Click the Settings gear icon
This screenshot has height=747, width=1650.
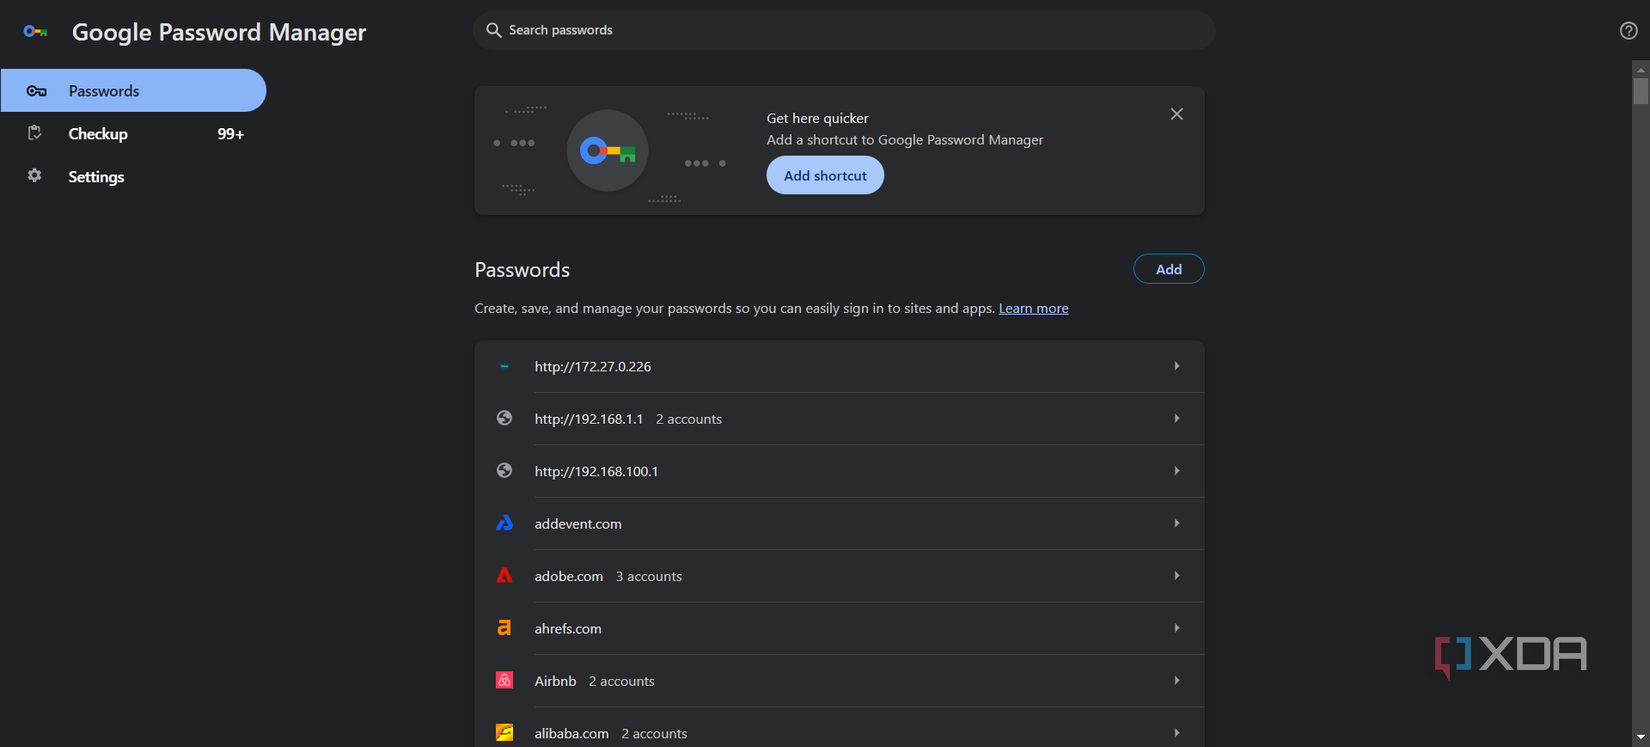coord(35,176)
